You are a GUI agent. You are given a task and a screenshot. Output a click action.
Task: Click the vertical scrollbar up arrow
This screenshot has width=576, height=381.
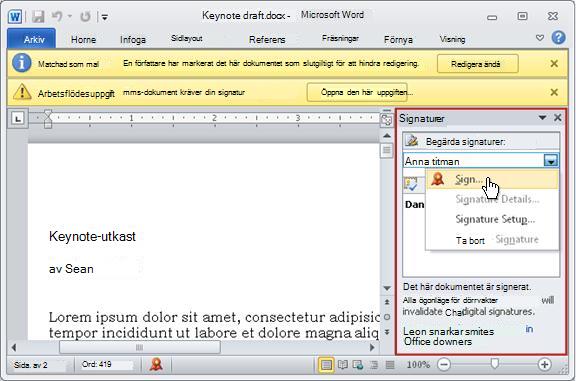click(x=387, y=136)
